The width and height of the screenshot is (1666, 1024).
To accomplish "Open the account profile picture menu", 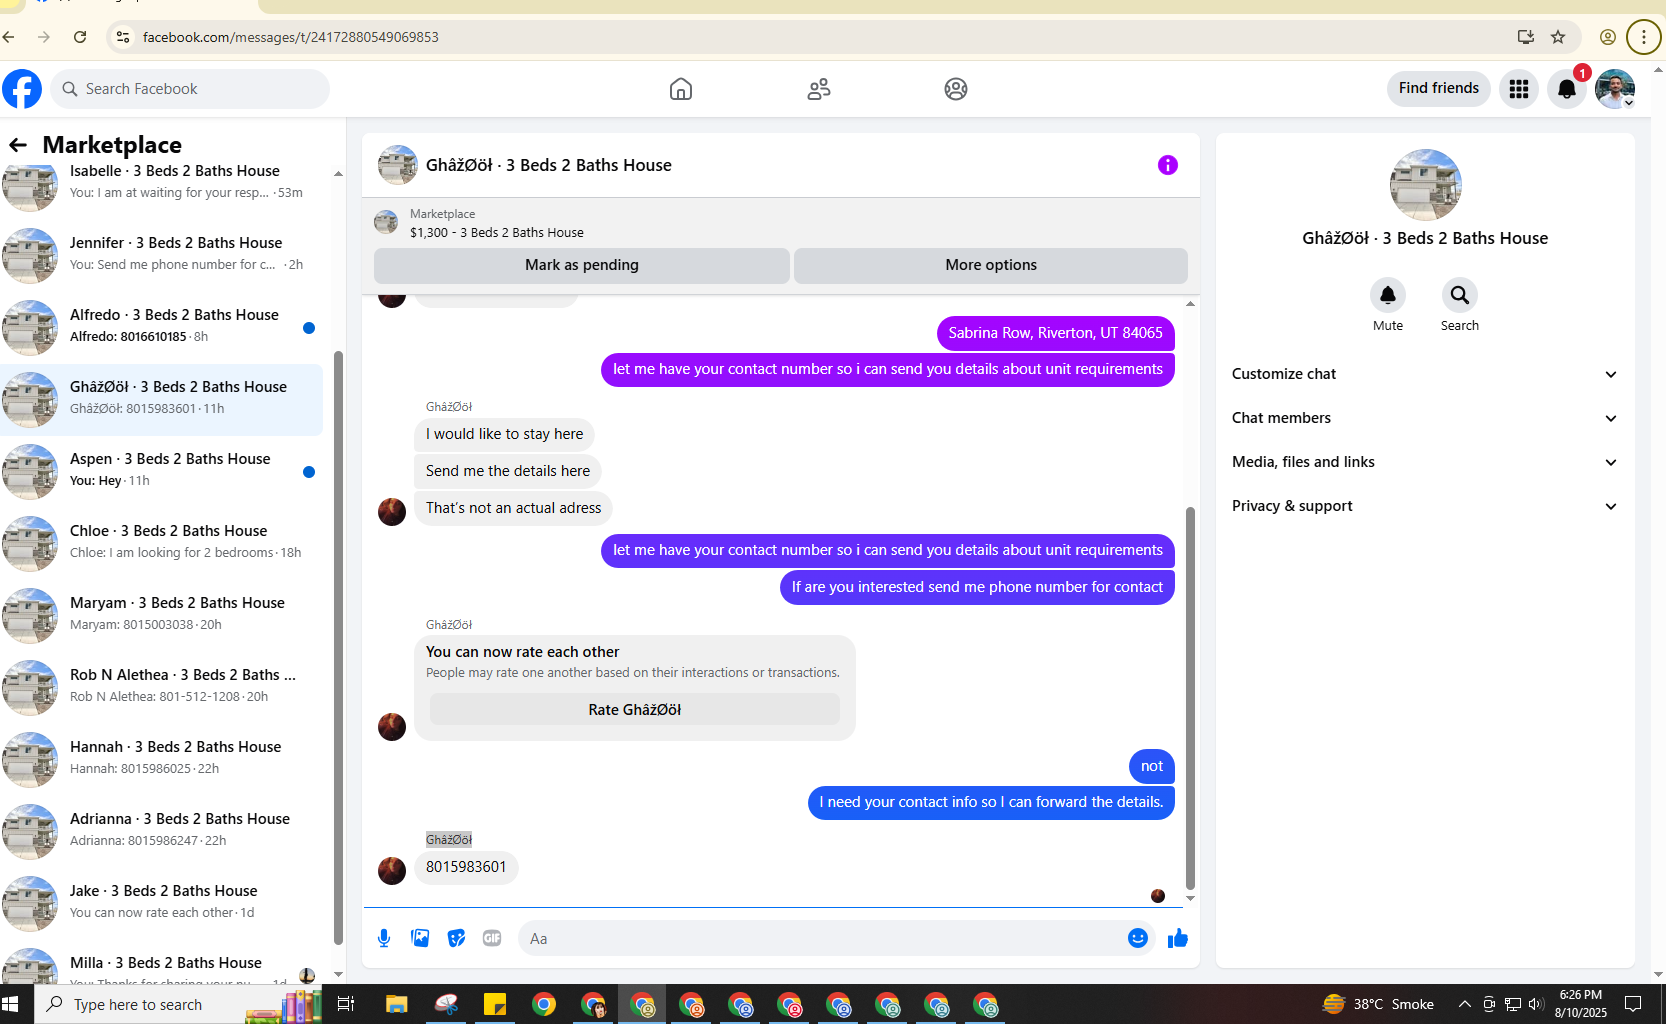I will coord(1615,89).
